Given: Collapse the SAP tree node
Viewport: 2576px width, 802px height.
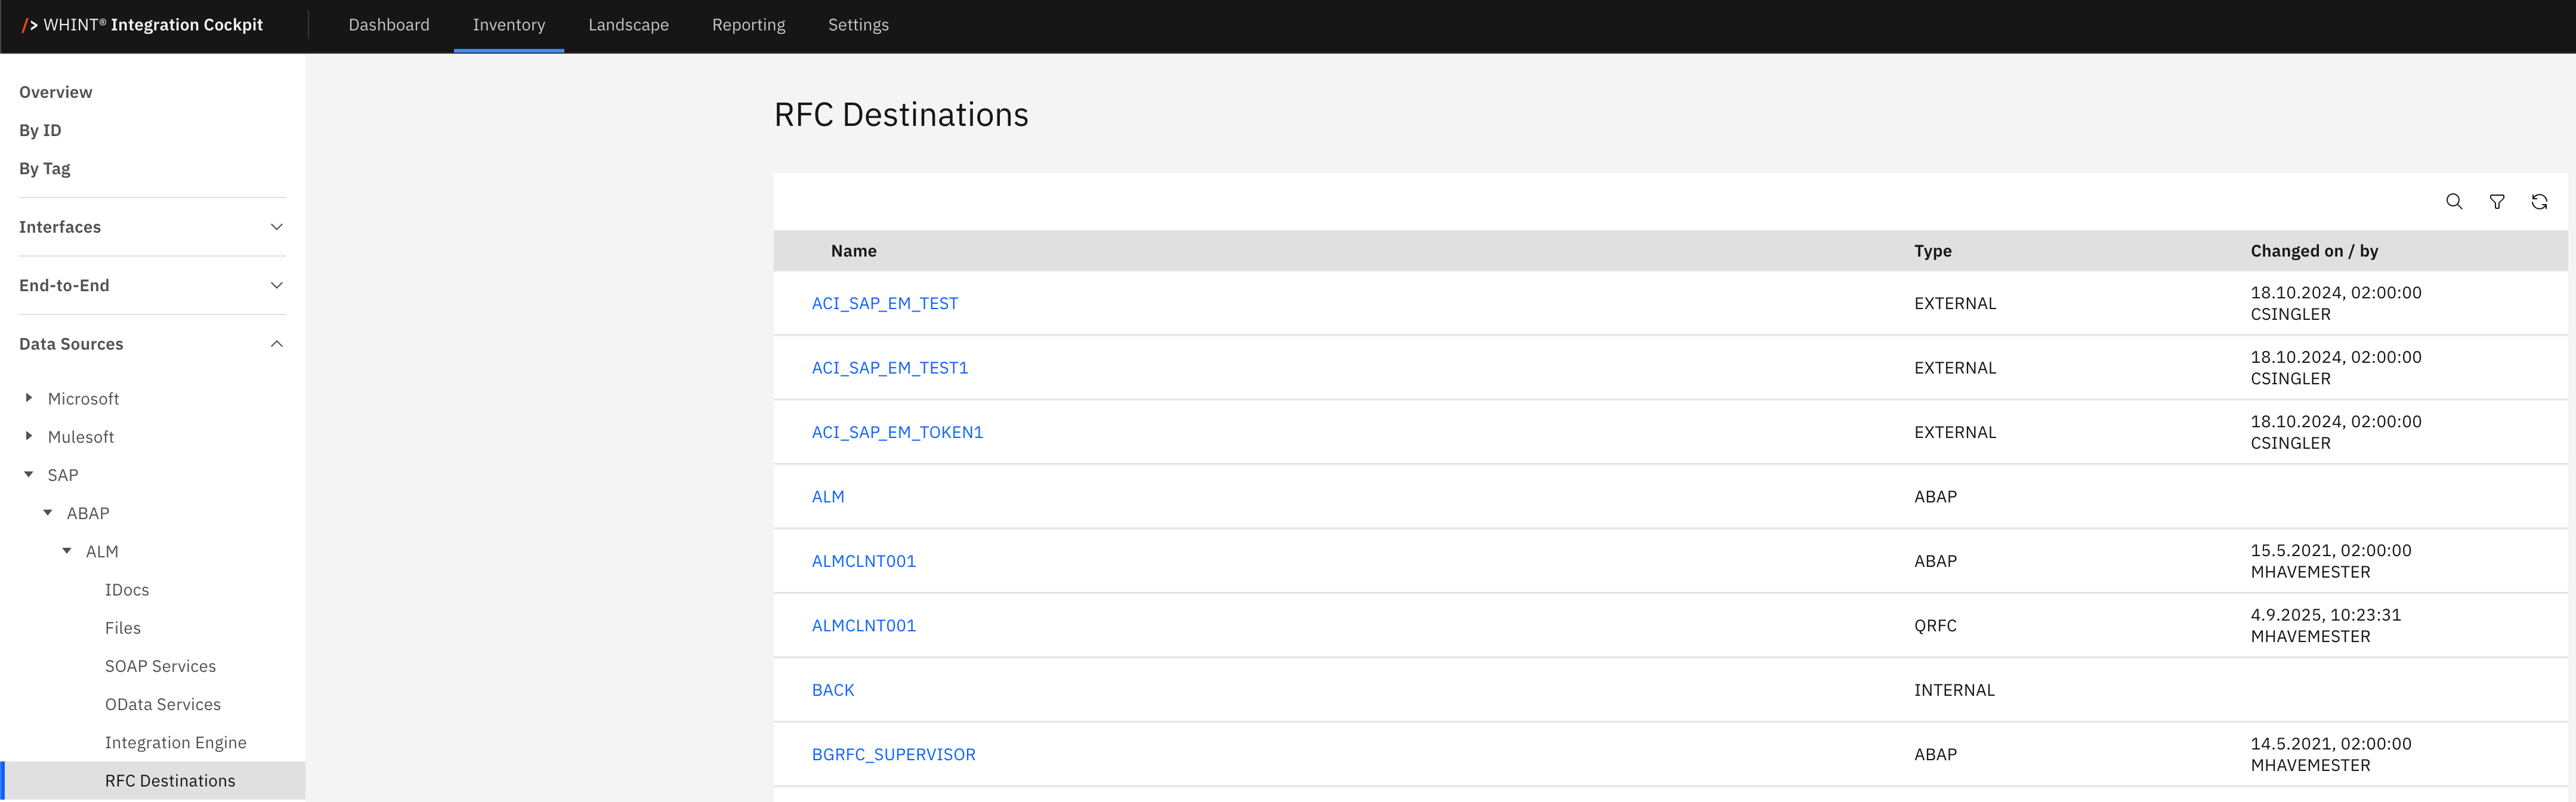Looking at the screenshot, I should coord(29,474).
